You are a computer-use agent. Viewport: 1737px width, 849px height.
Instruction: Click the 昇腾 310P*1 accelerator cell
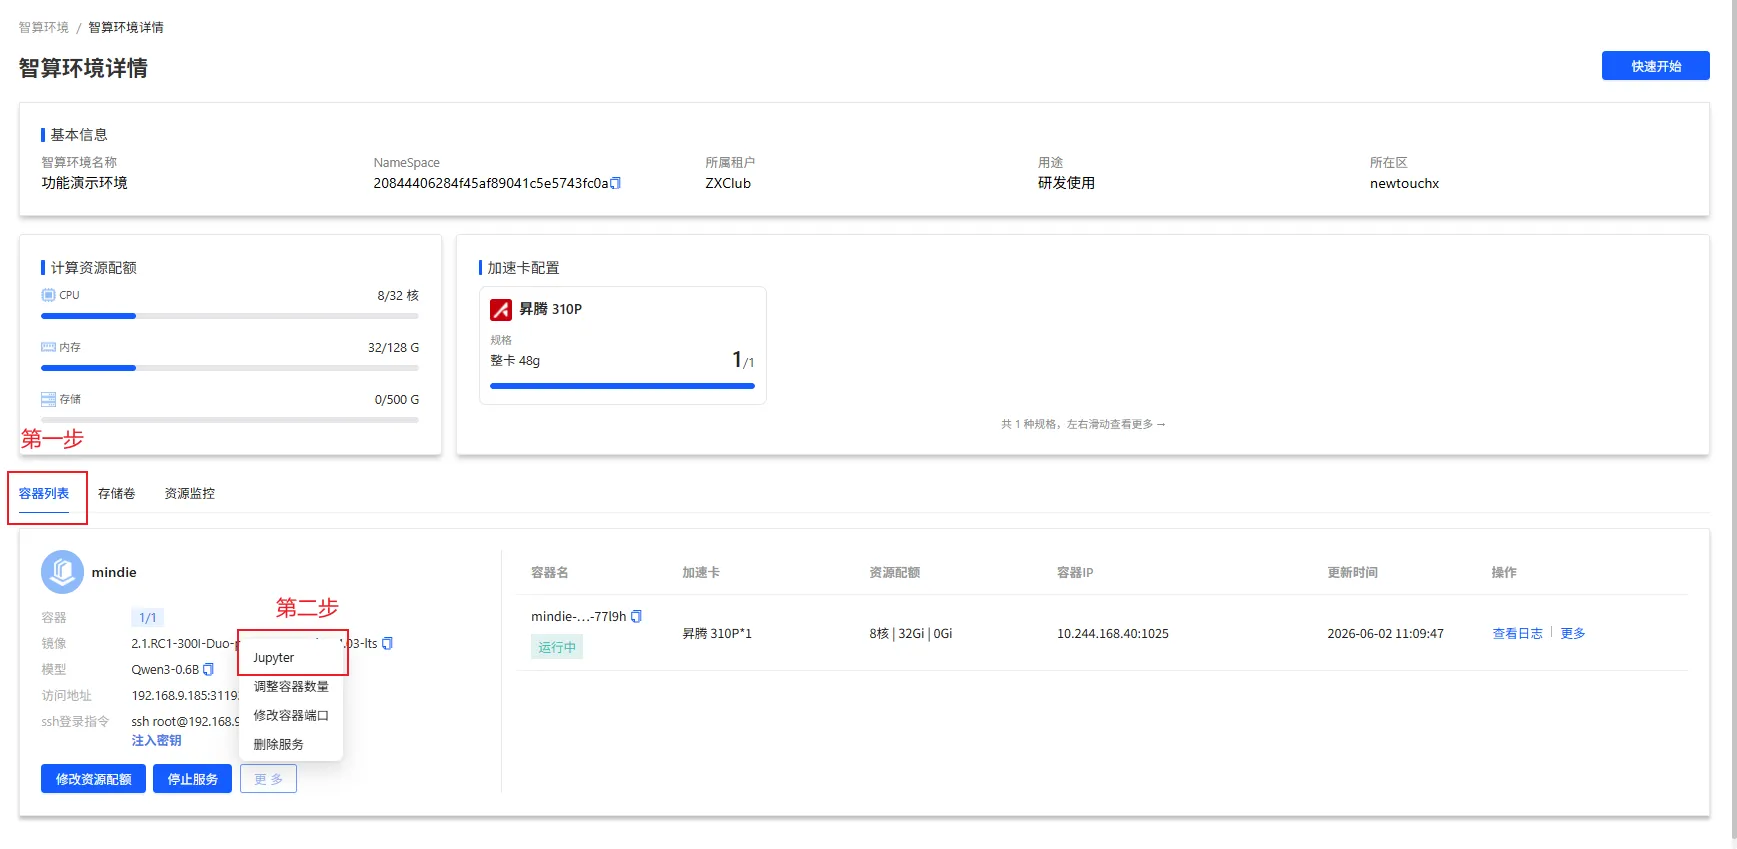(716, 633)
